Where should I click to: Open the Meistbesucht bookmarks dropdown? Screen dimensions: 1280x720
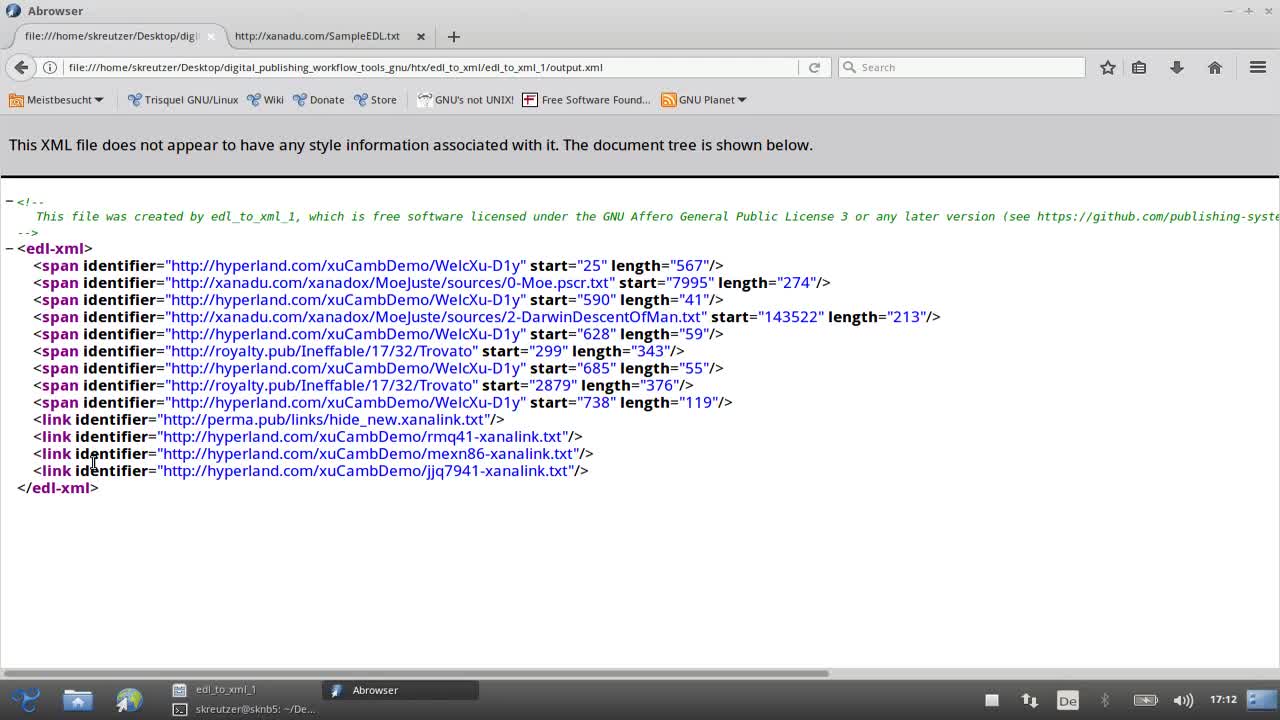pyautogui.click(x=56, y=99)
